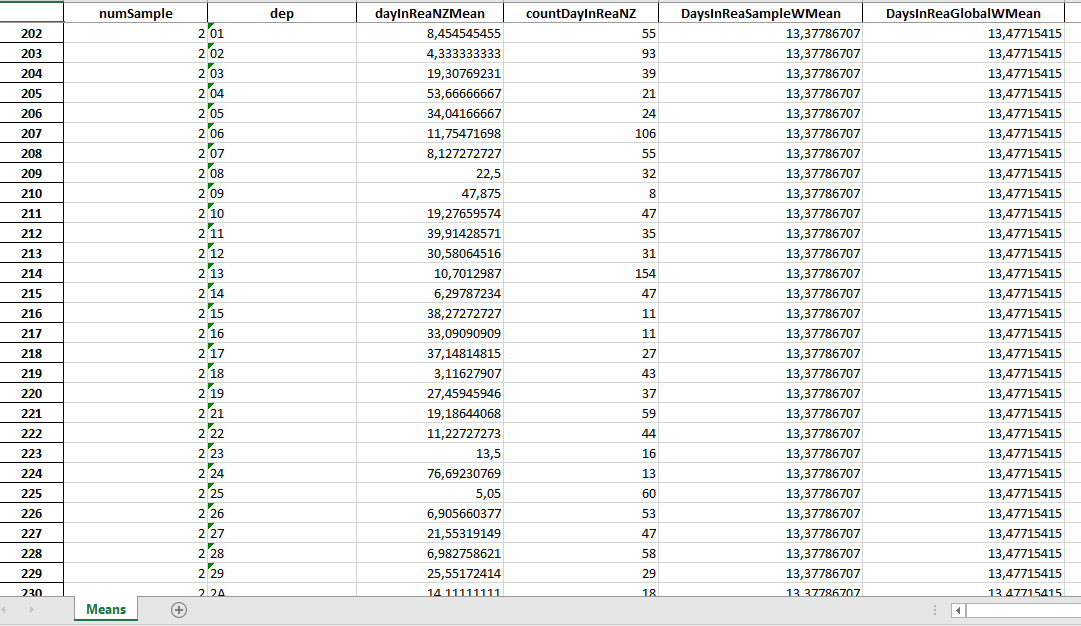
Task: Click the 22,5 cell in row 209
Action: (430, 174)
